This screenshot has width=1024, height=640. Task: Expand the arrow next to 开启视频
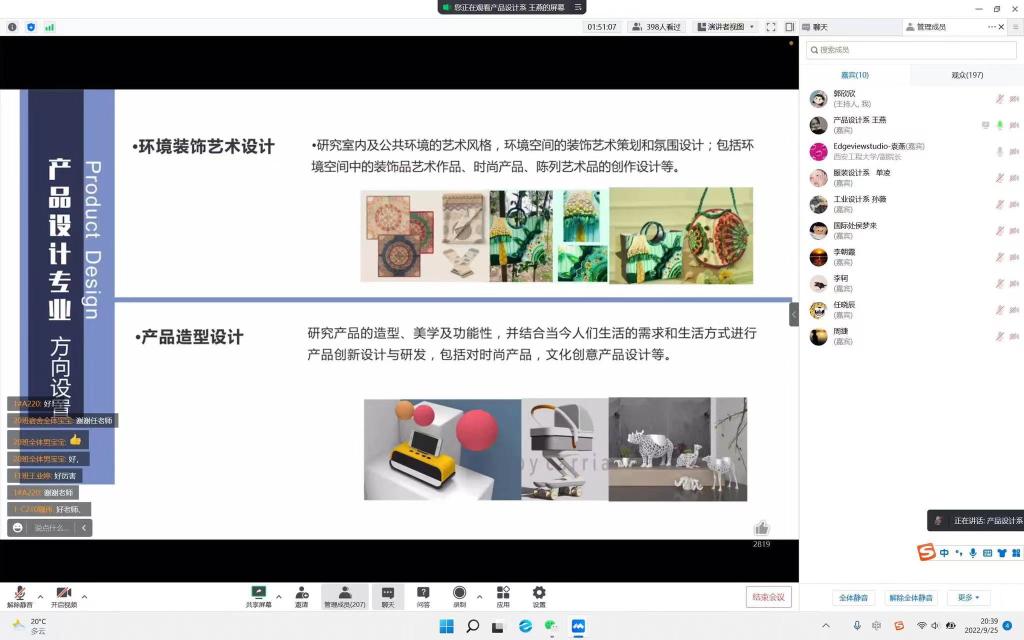point(84,596)
